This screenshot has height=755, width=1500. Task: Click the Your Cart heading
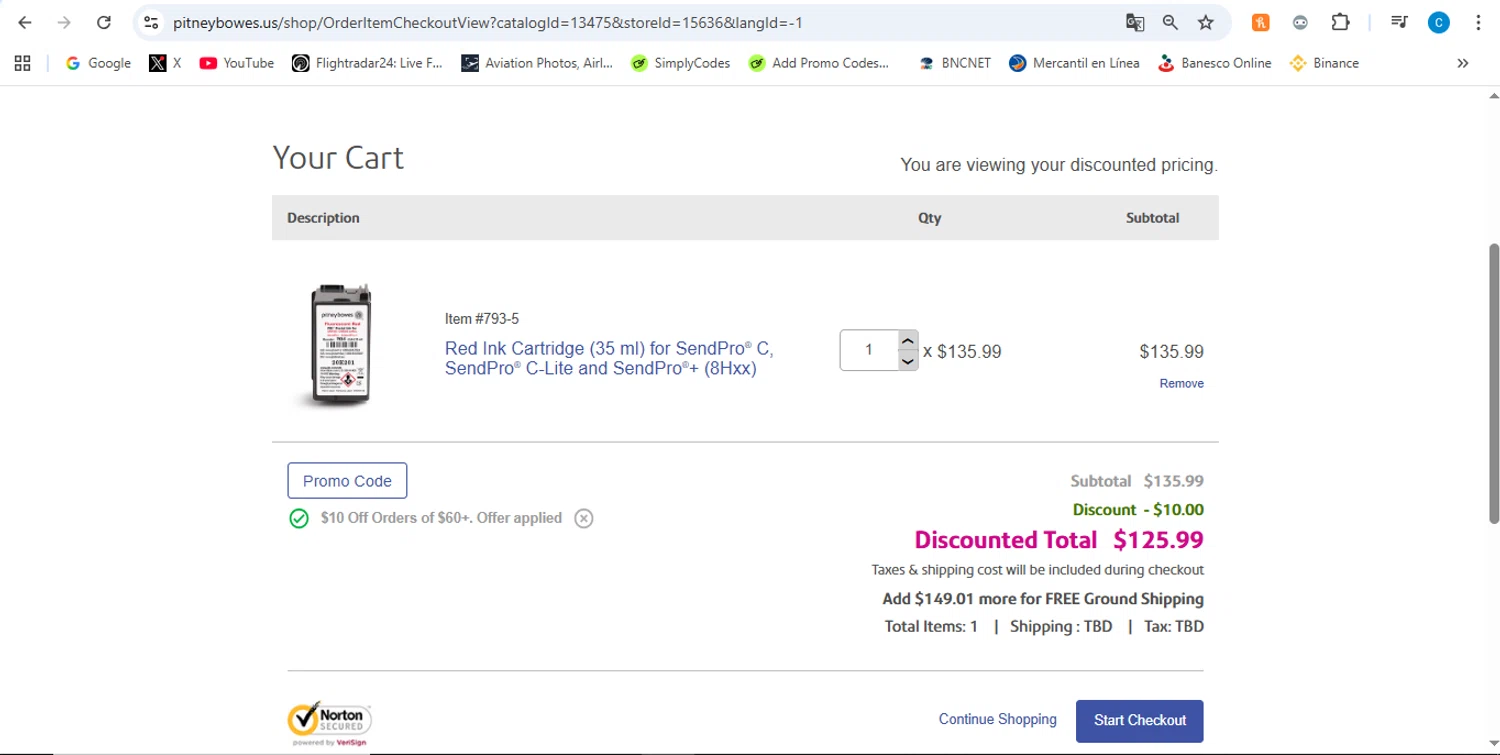pos(338,157)
